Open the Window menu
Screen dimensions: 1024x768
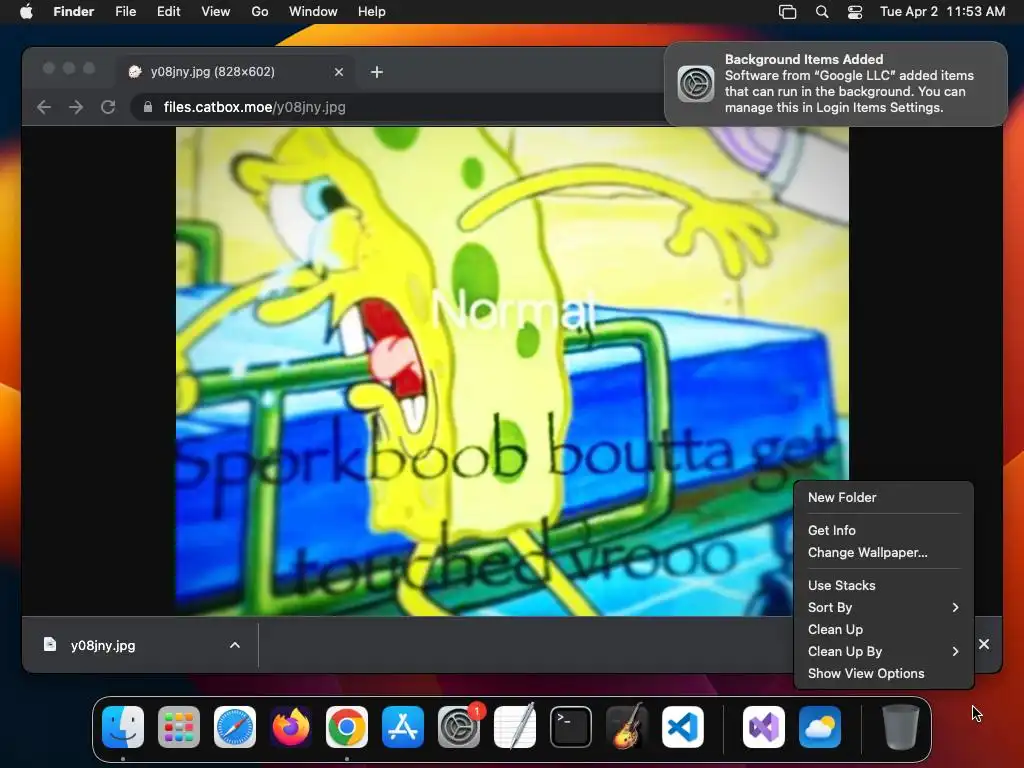(313, 12)
